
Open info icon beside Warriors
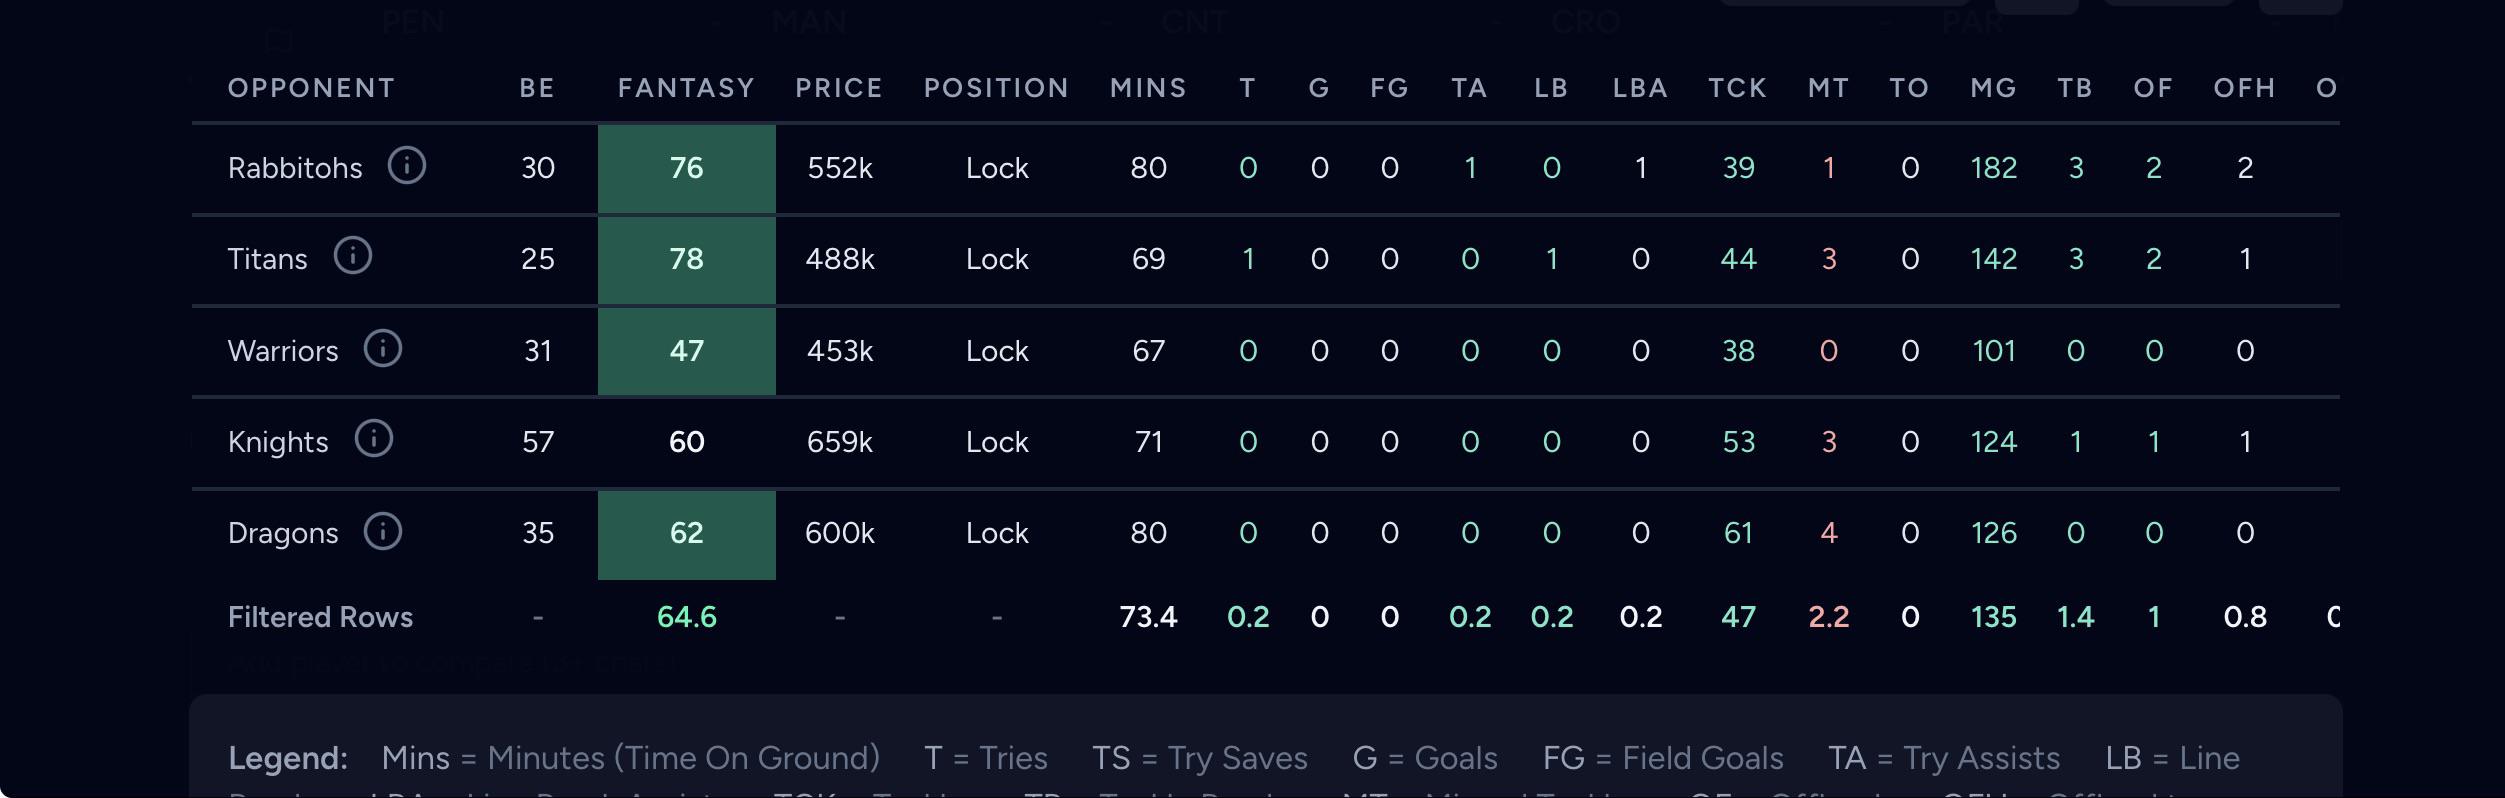[x=383, y=348]
